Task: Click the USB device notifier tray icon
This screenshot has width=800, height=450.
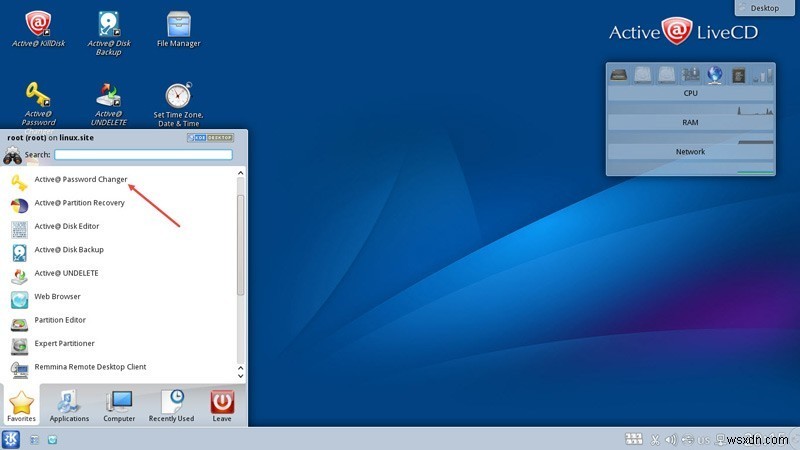Action: pos(687,439)
